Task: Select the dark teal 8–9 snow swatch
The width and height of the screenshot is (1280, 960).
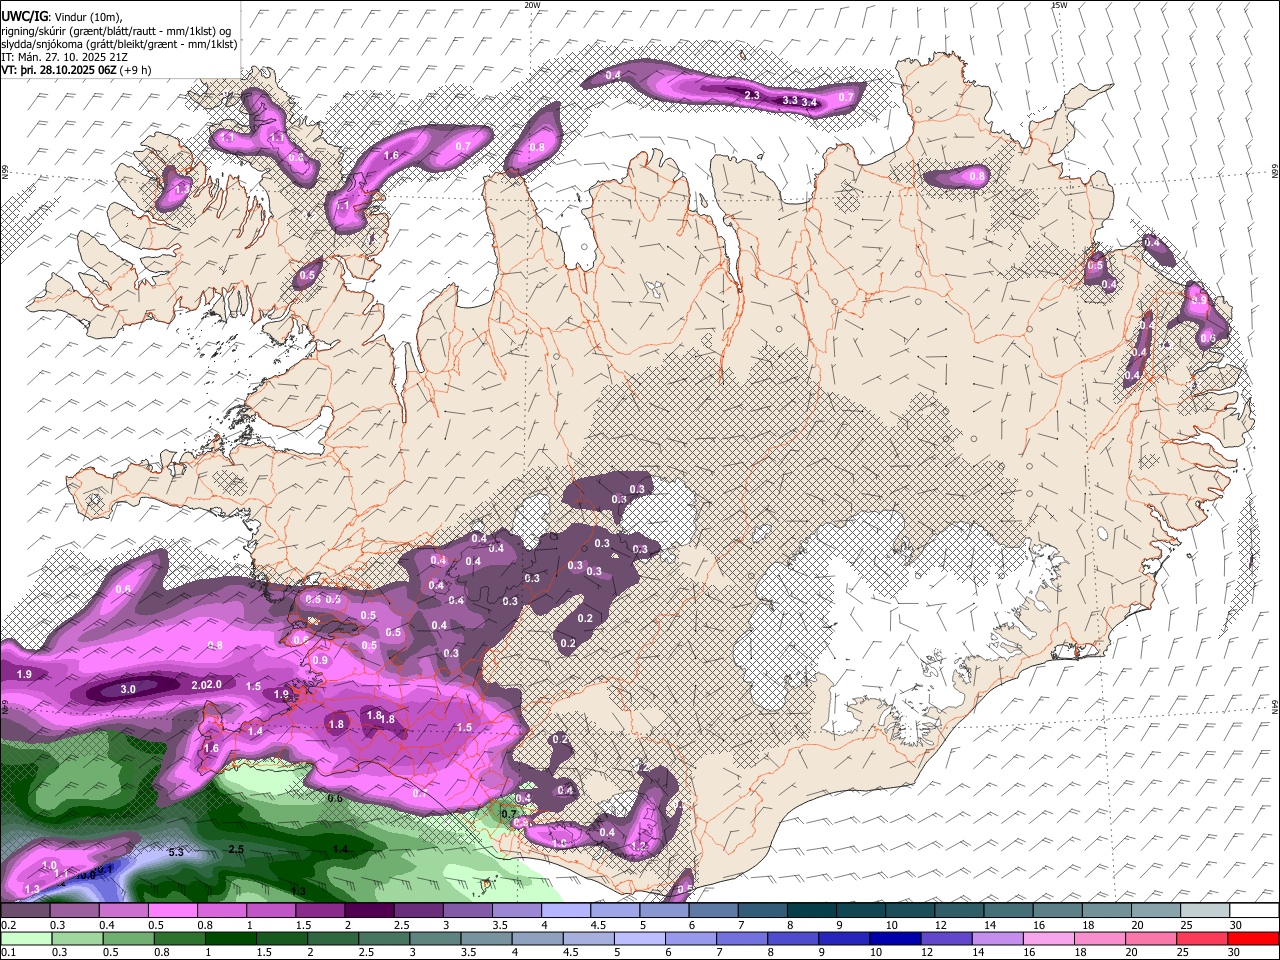Action: (x=812, y=911)
